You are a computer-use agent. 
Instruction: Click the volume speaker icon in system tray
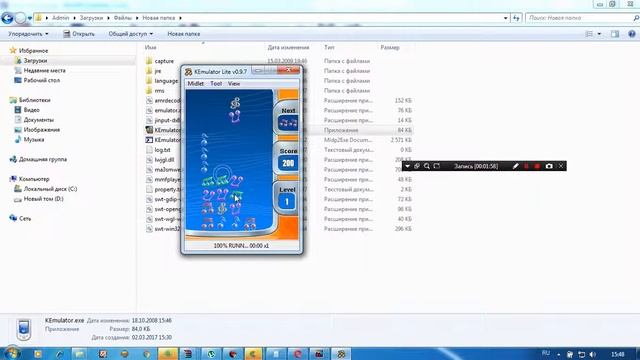[593, 354]
